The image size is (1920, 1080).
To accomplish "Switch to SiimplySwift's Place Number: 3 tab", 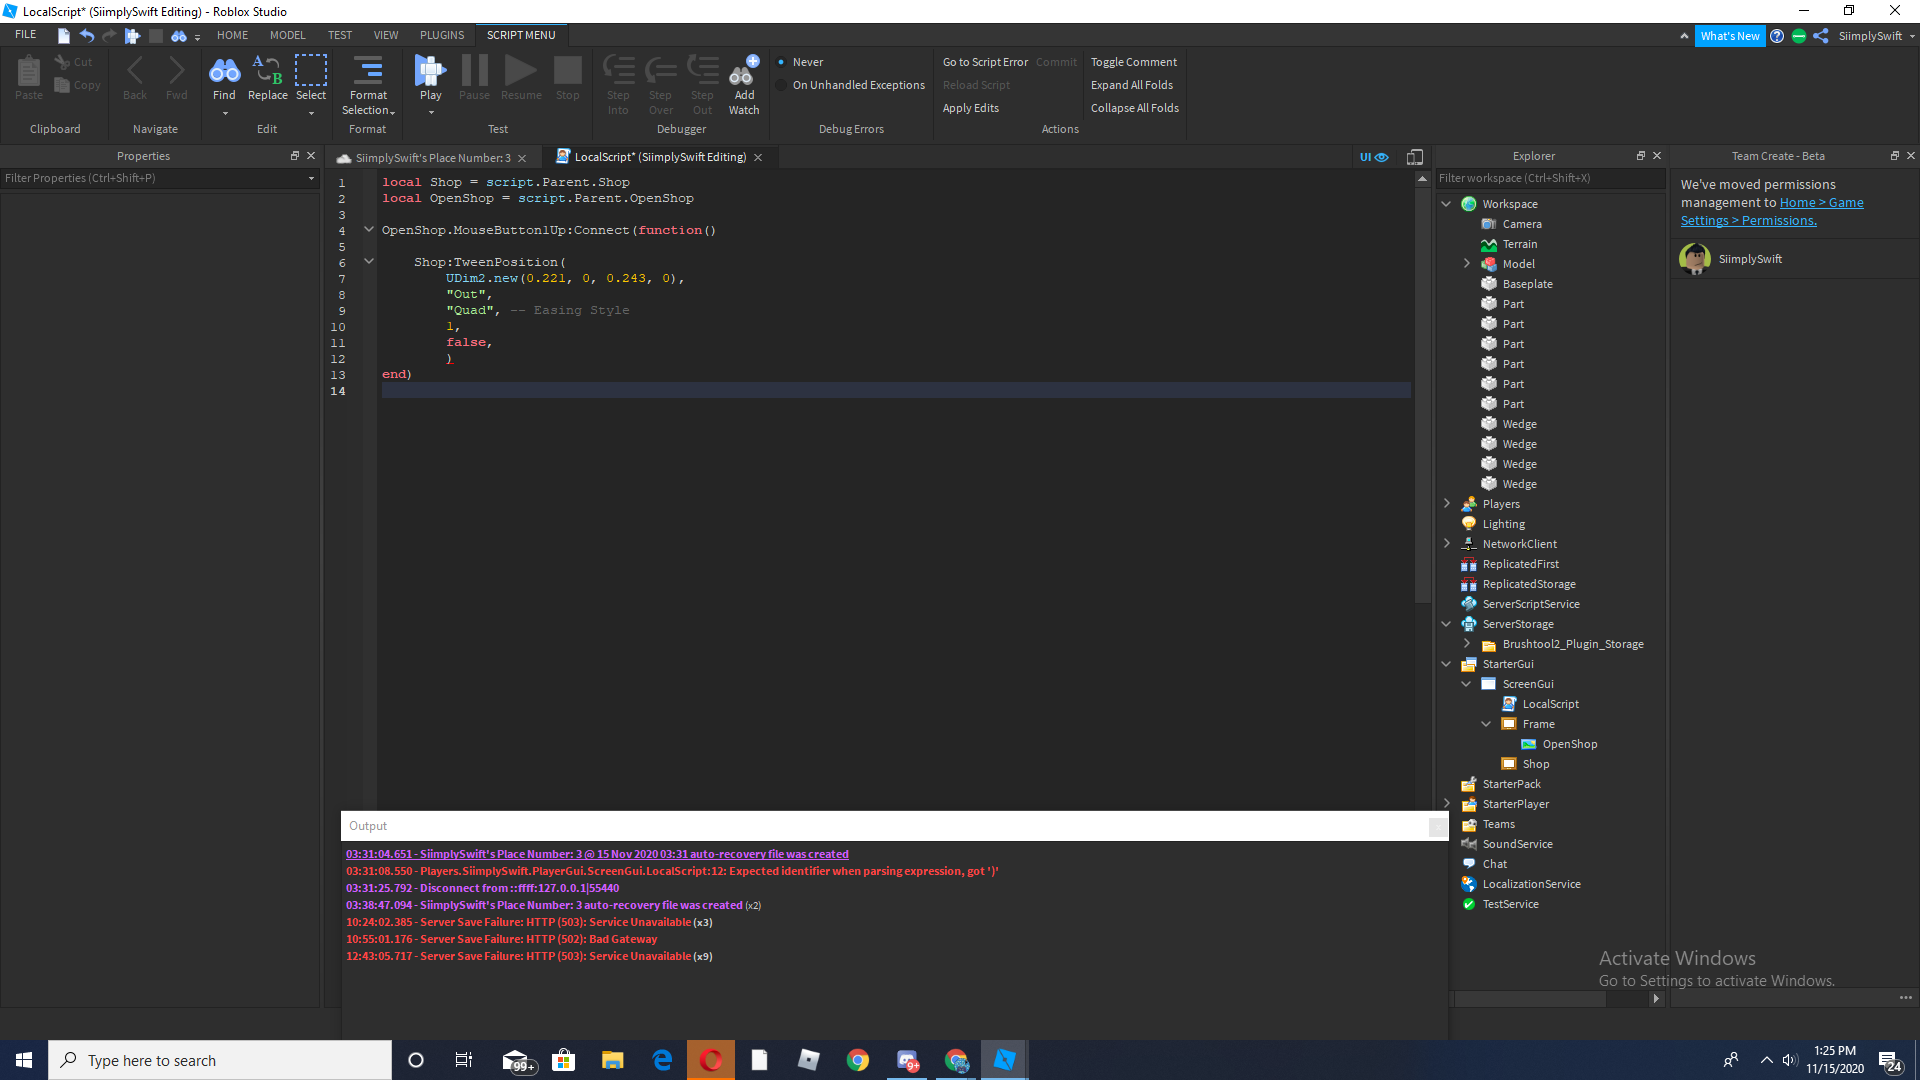I will tap(432, 158).
